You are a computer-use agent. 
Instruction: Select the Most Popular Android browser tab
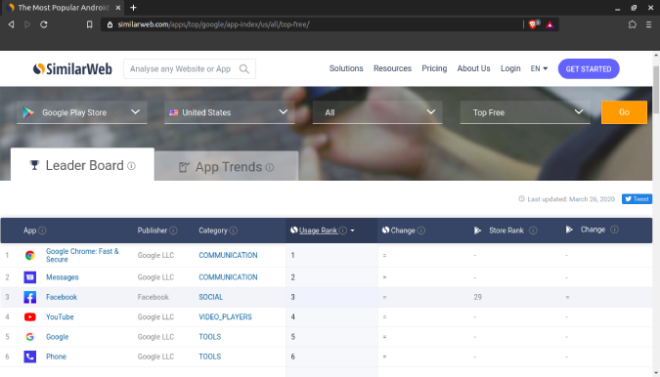[64, 8]
